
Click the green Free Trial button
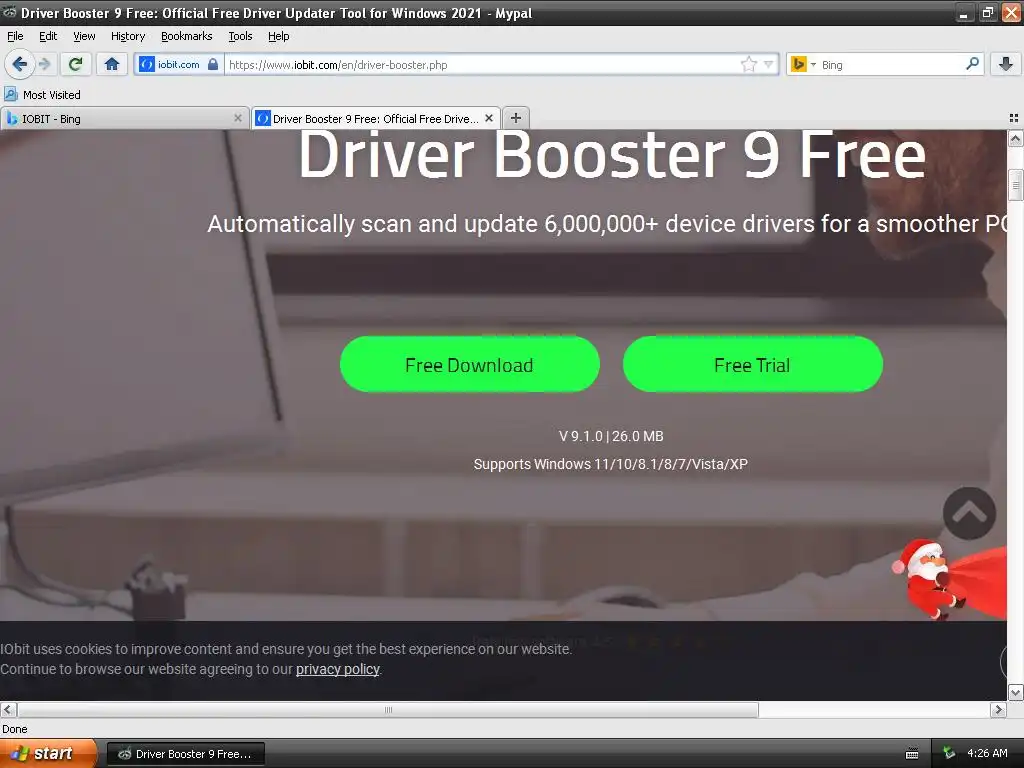point(752,364)
